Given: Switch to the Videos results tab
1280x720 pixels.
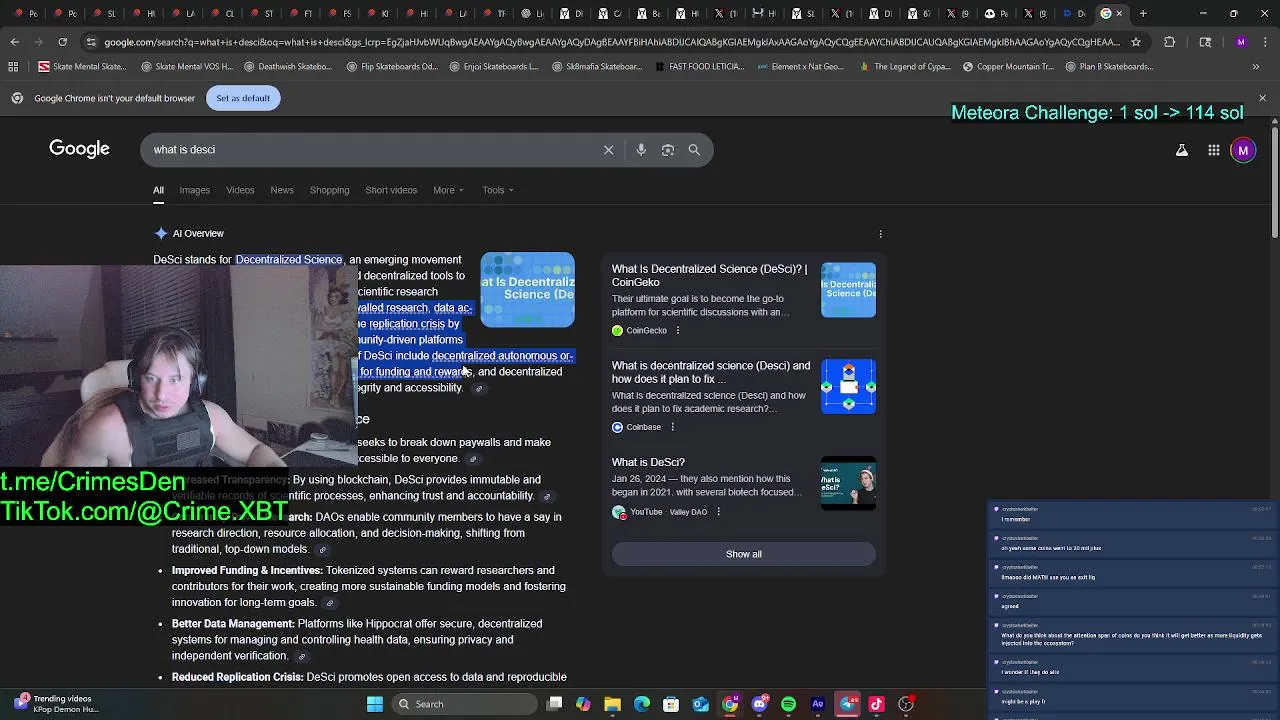Looking at the screenshot, I should pyautogui.click(x=240, y=190).
